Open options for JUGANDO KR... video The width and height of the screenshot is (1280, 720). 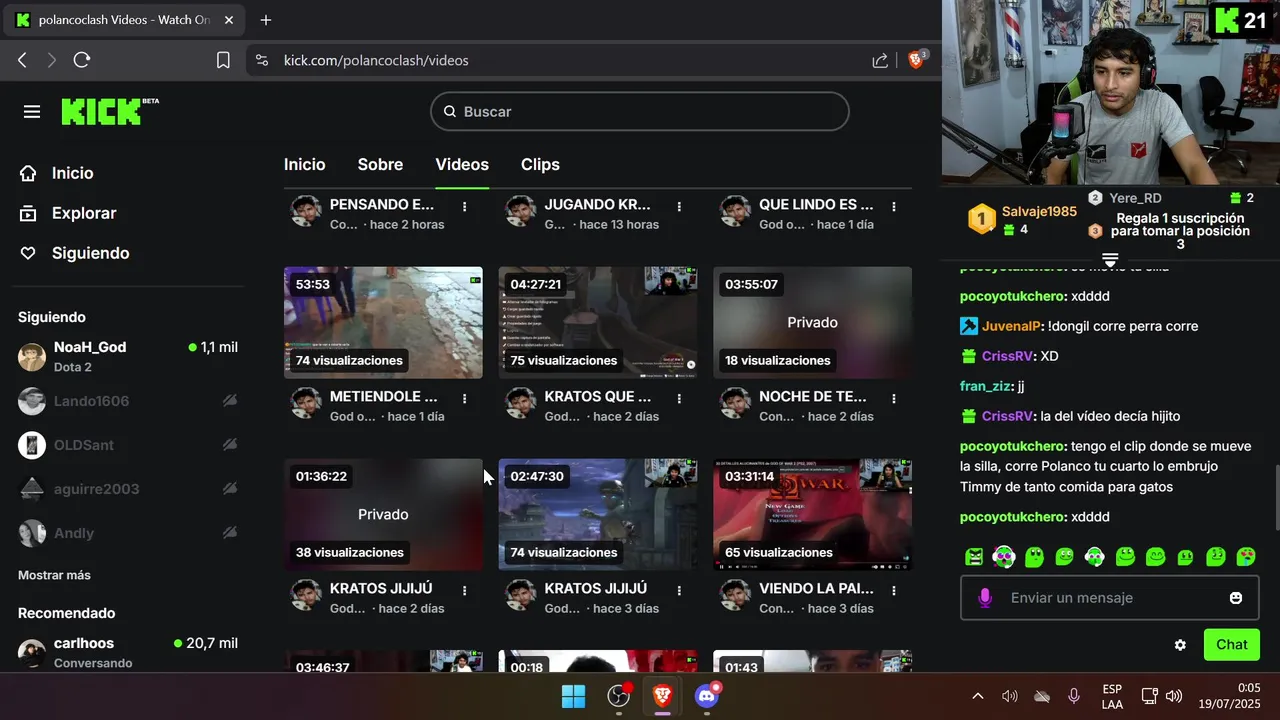point(679,206)
